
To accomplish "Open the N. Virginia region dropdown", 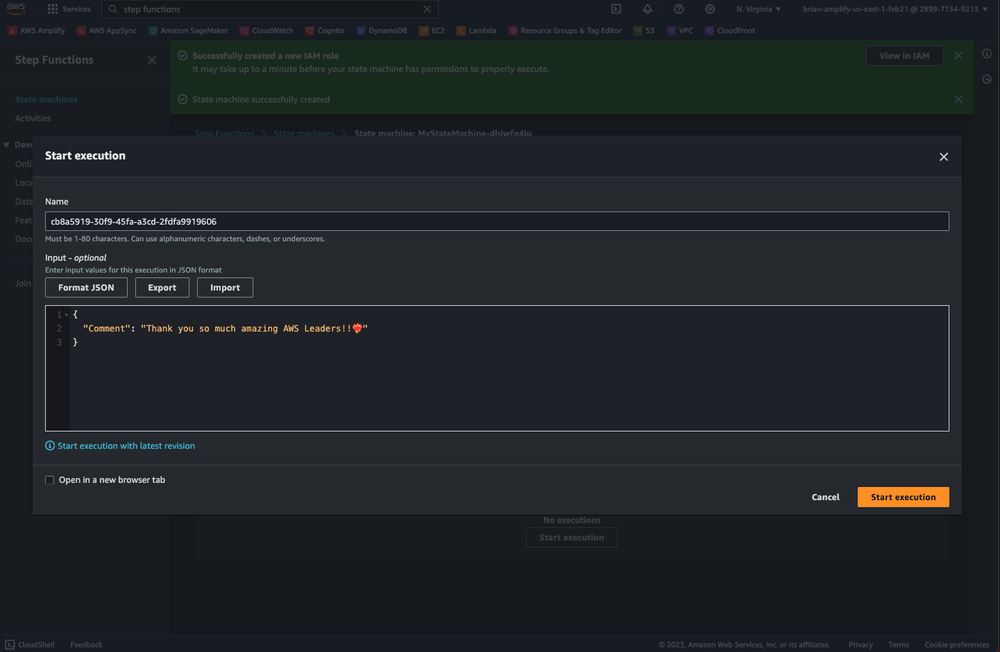I will [758, 9].
